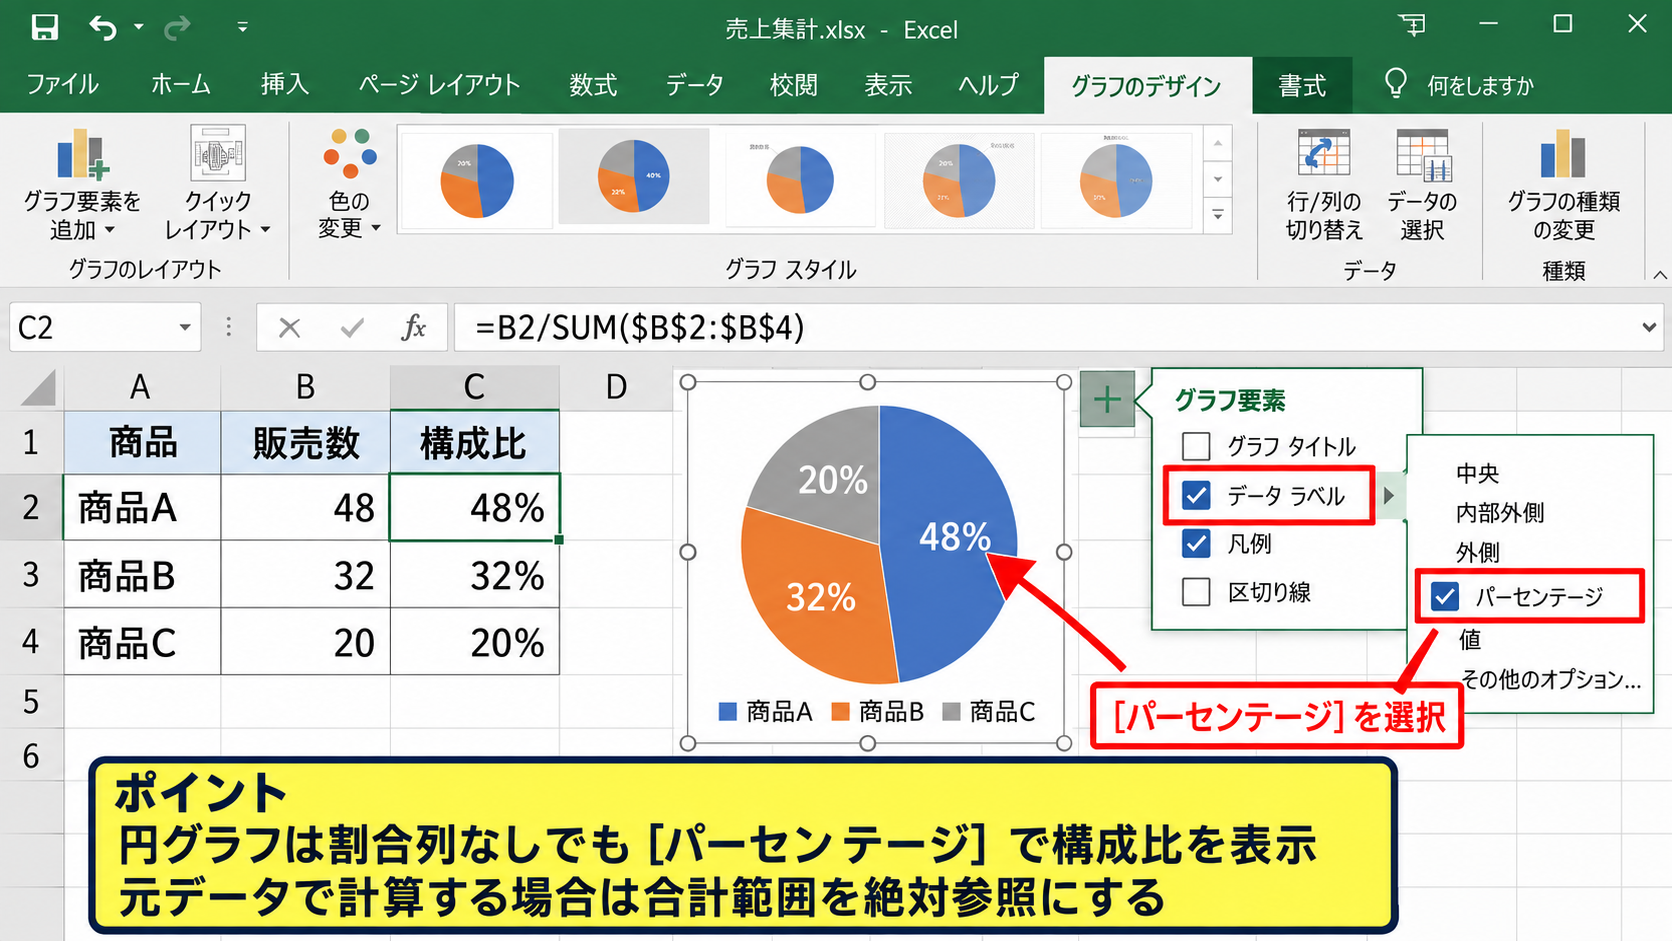Click Select Data (データの選択) icon
1672x941 pixels.
[x=1422, y=185]
